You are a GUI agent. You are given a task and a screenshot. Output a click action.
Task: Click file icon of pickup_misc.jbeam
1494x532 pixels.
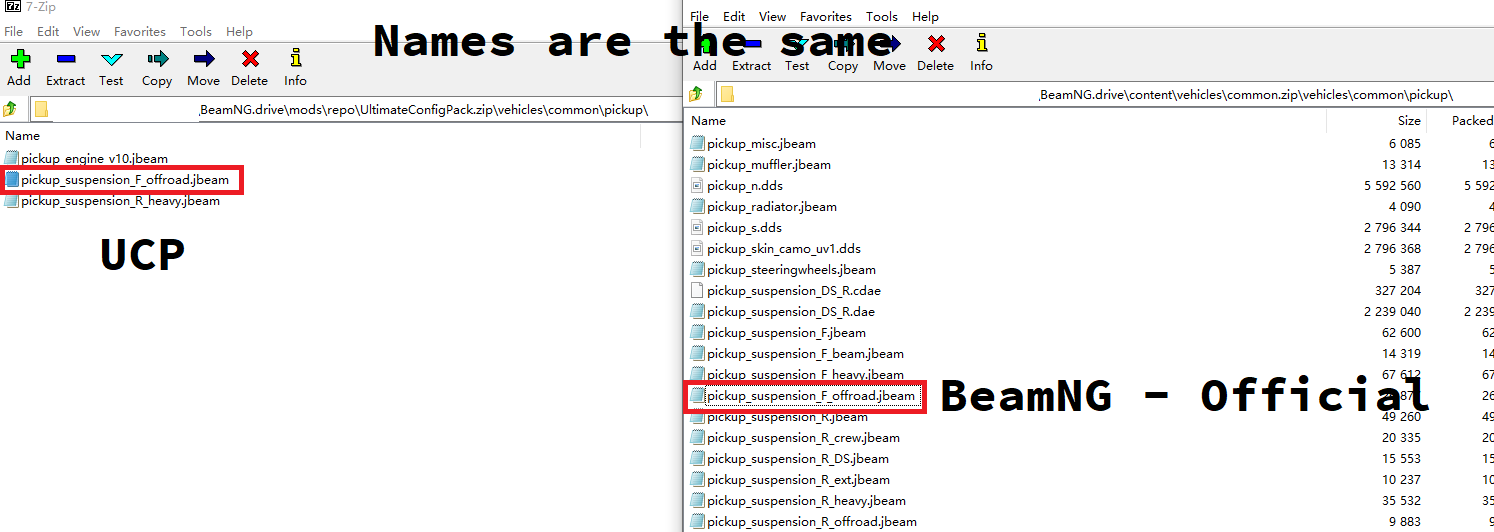point(698,144)
